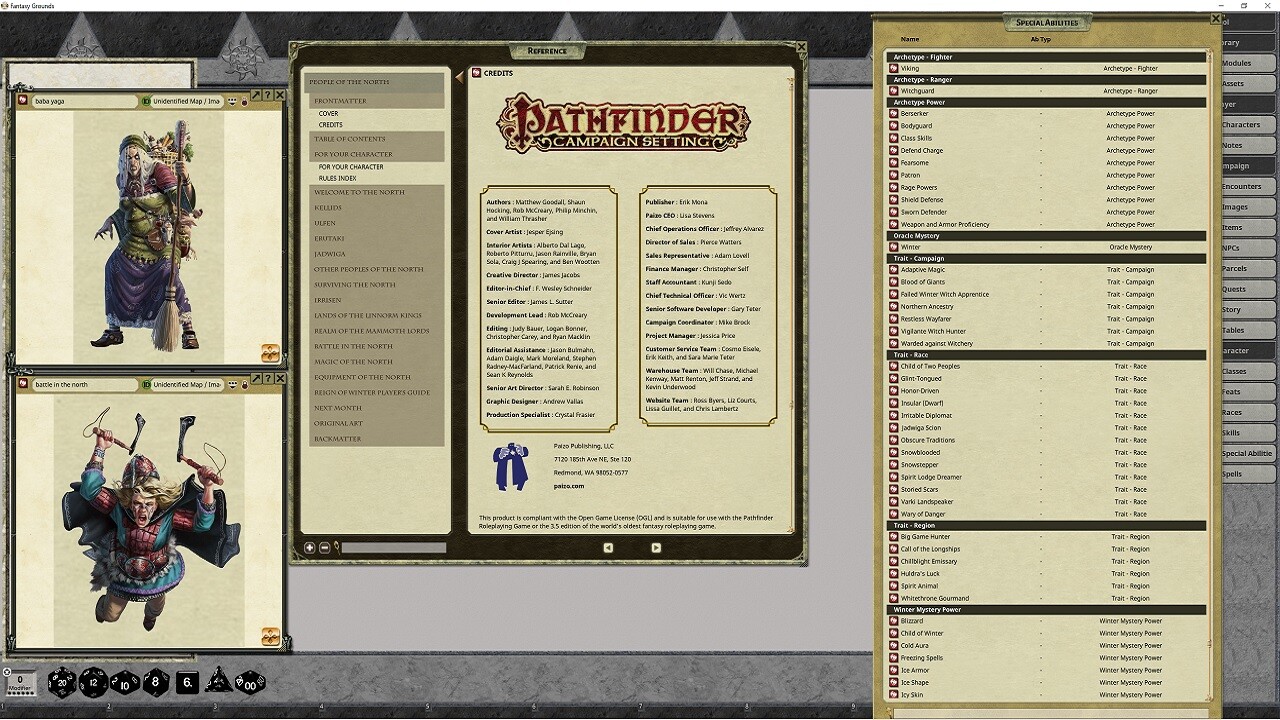Open the radial menu icon on the baba yaga image
The image size is (1280, 720).
pyautogui.click(x=268, y=352)
